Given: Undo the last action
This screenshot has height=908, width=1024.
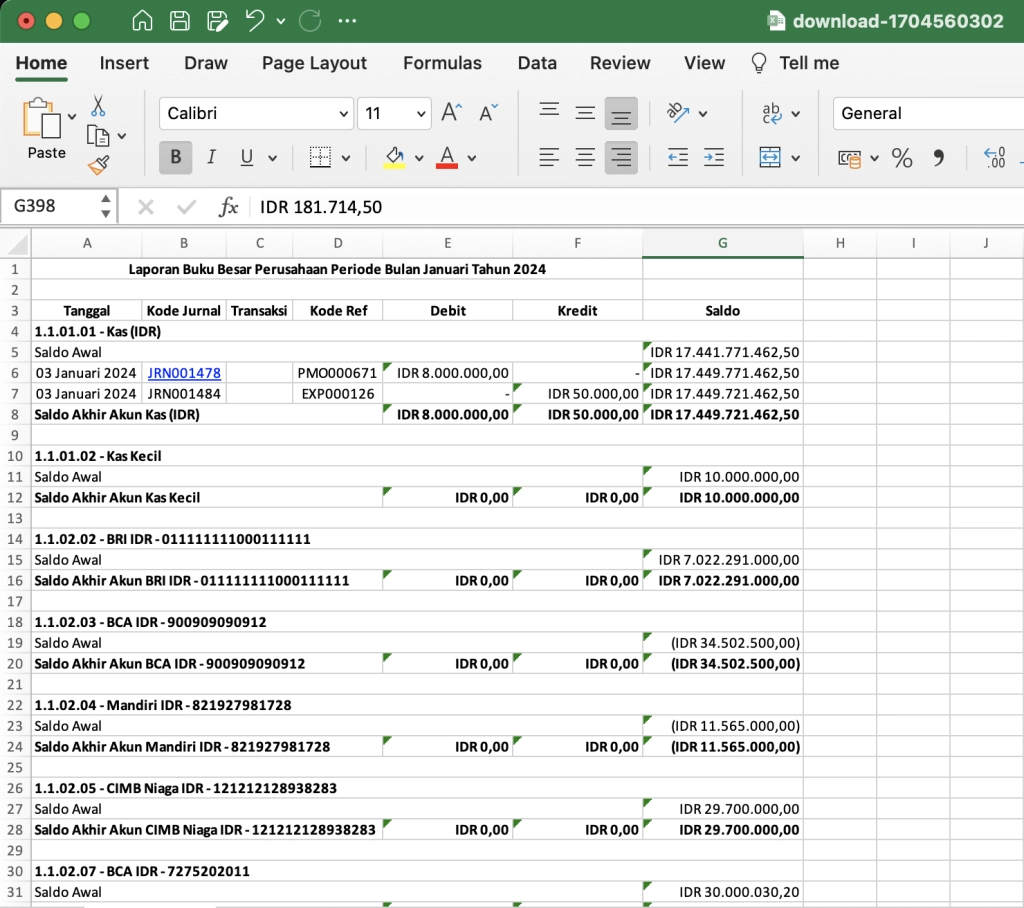Looking at the screenshot, I should coord(253,20).
